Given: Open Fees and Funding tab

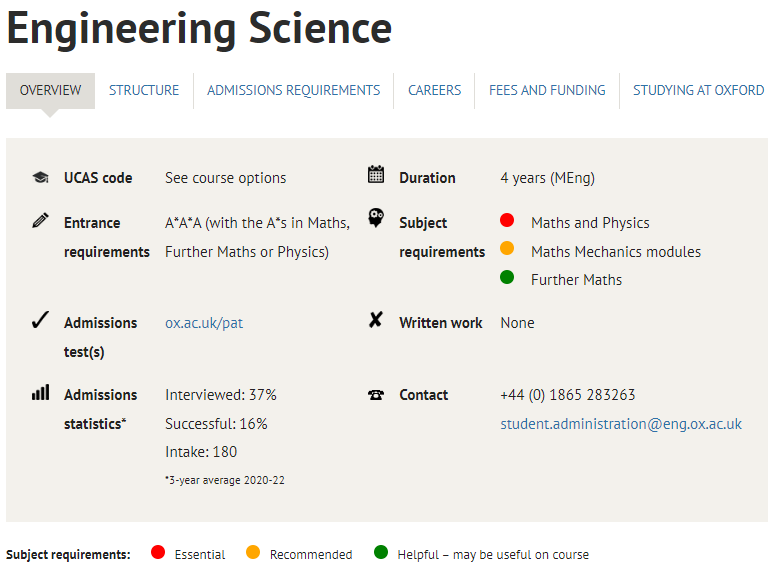Looking at the screenshot, I should 547,91.
